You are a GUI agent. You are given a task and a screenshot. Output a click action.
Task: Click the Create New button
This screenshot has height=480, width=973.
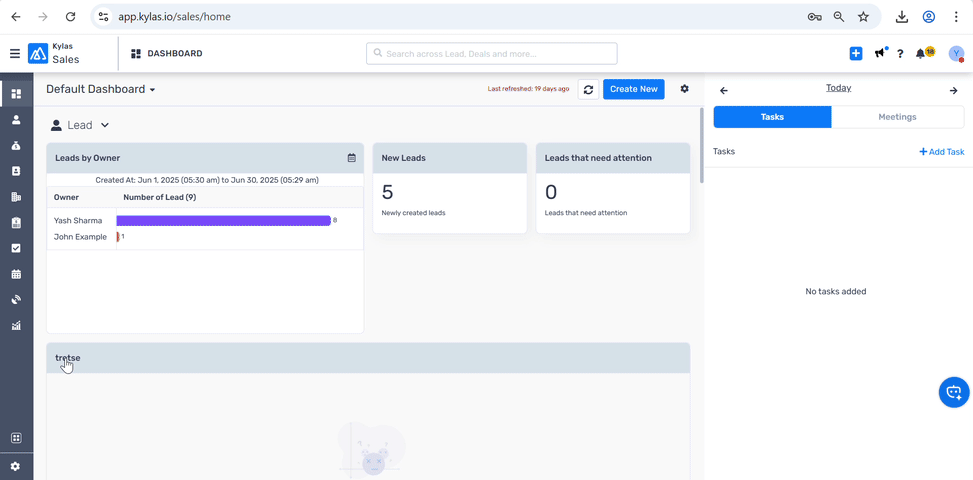(634, 89)
